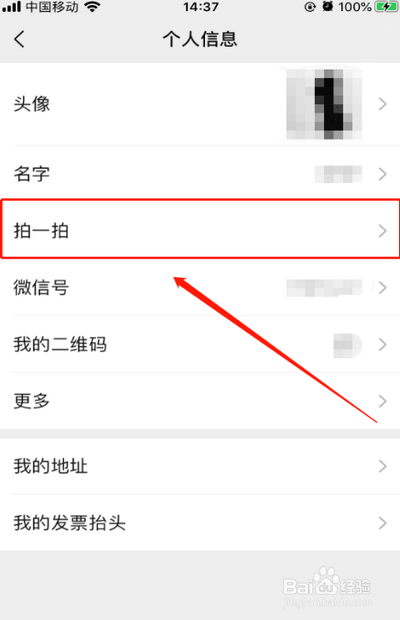Tap the blurred WeChat ID value

(324, 287)
